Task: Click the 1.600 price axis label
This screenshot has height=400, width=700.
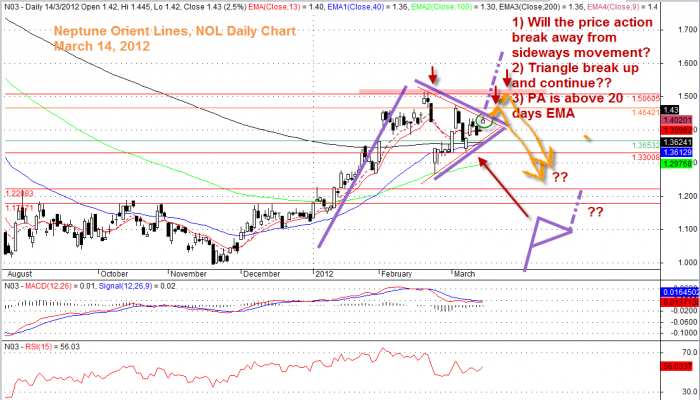Action: pos(687,63)
